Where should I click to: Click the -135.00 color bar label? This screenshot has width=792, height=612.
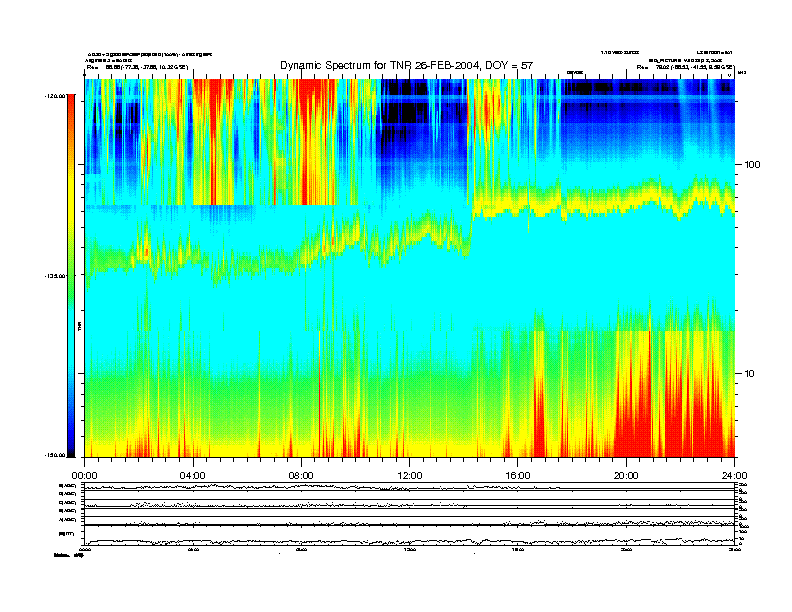click(x=56, y=276)
